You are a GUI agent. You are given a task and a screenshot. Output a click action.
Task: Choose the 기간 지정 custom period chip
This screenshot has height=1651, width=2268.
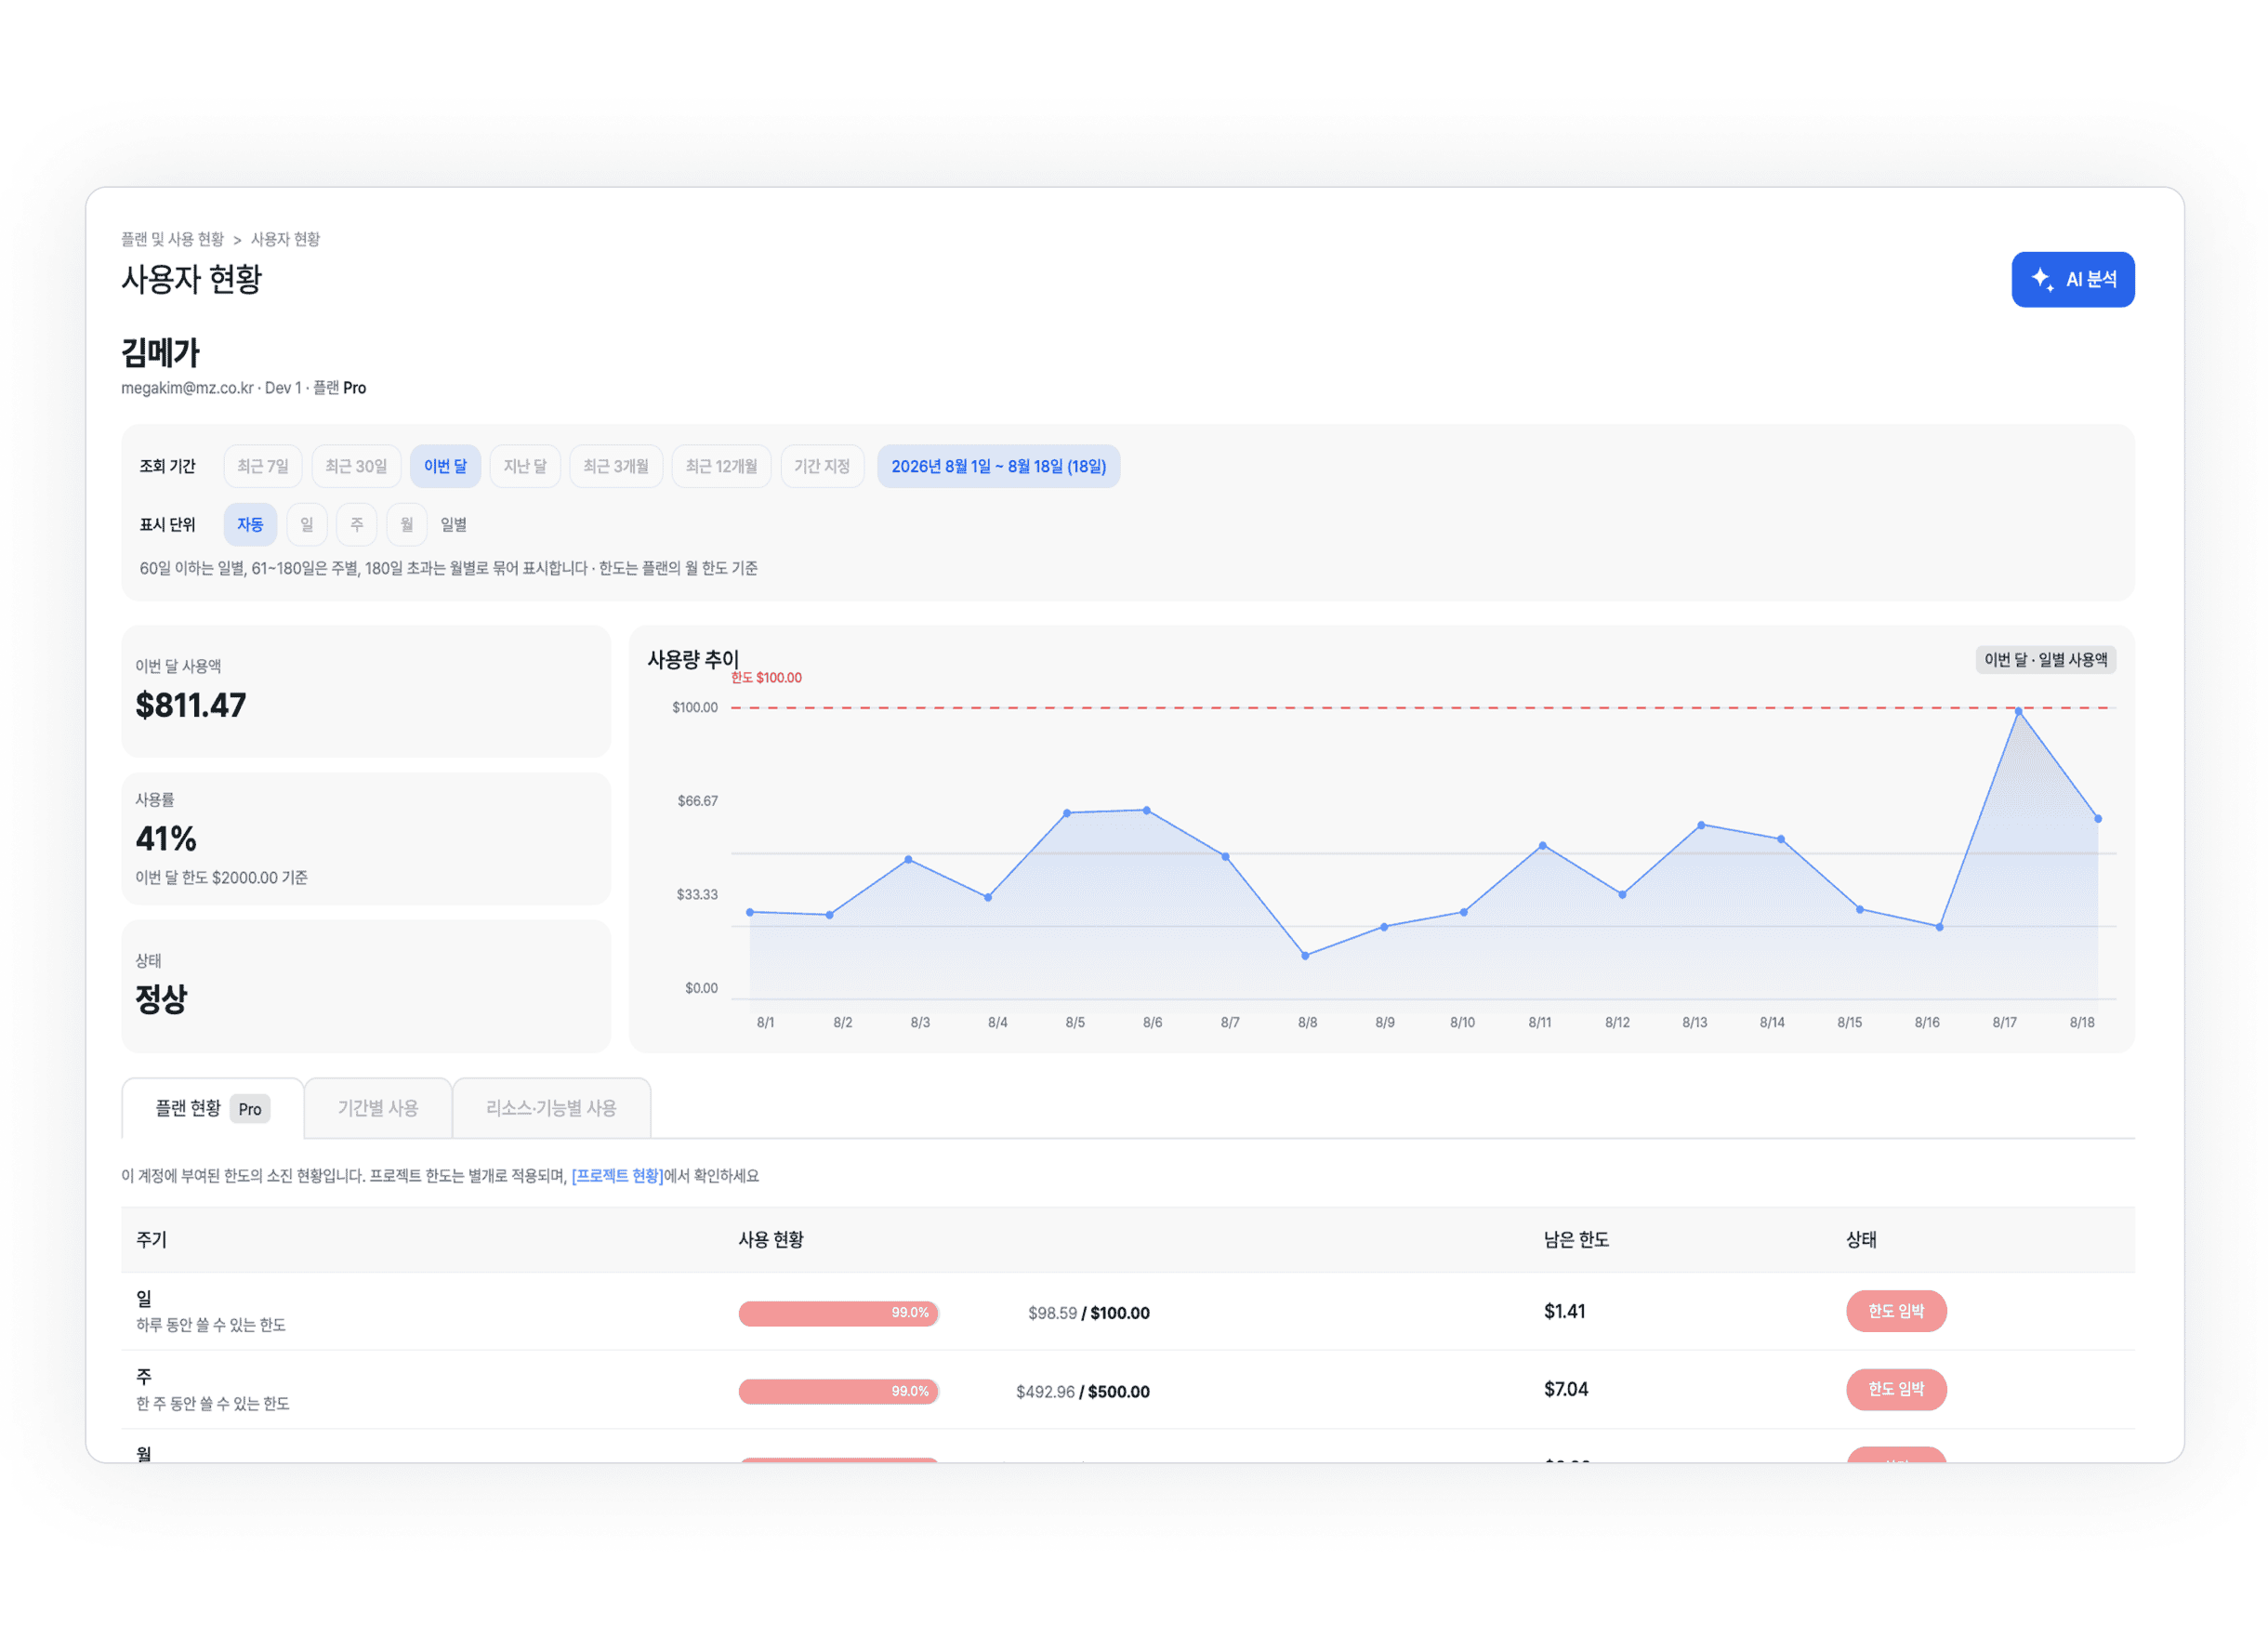point(822,466)
